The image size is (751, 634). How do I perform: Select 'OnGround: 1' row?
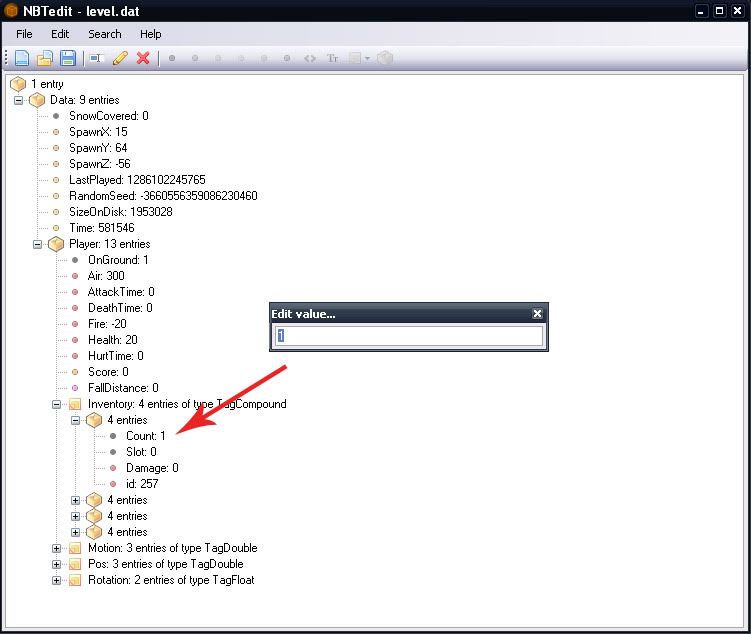pyautogui.click(x=118, y=260)
